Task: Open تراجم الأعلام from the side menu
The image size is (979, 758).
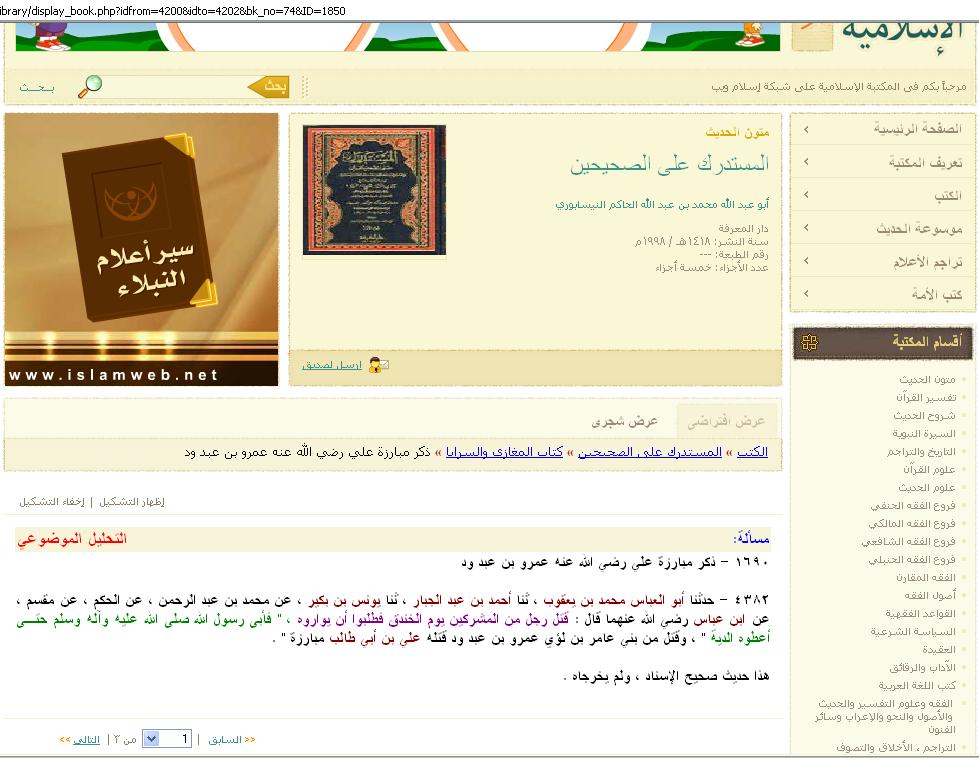Action: 927,262
